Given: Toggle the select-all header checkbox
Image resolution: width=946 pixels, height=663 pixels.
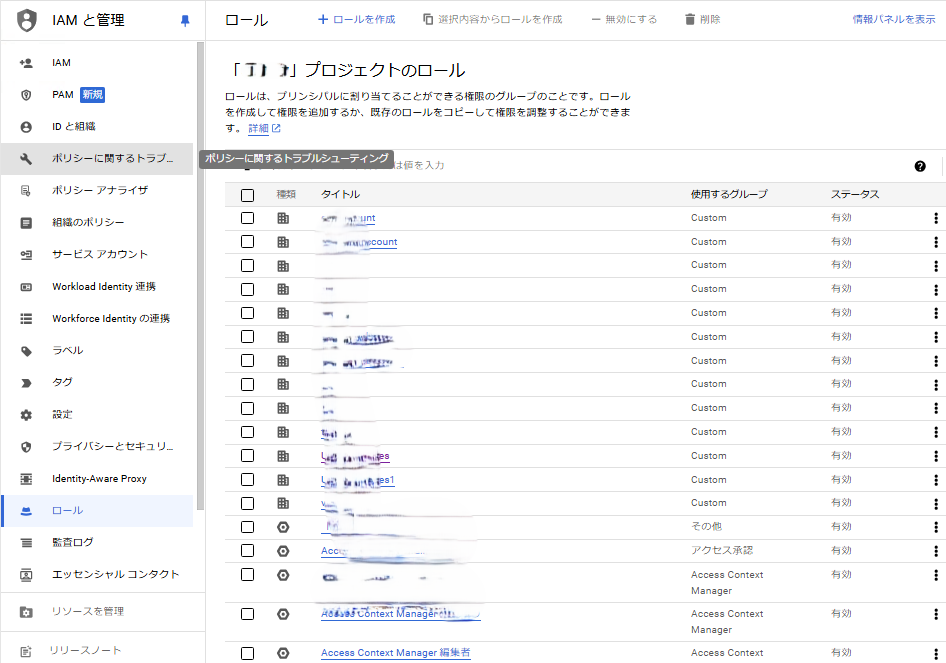Looking at the screenshot, I should point(247,195).
